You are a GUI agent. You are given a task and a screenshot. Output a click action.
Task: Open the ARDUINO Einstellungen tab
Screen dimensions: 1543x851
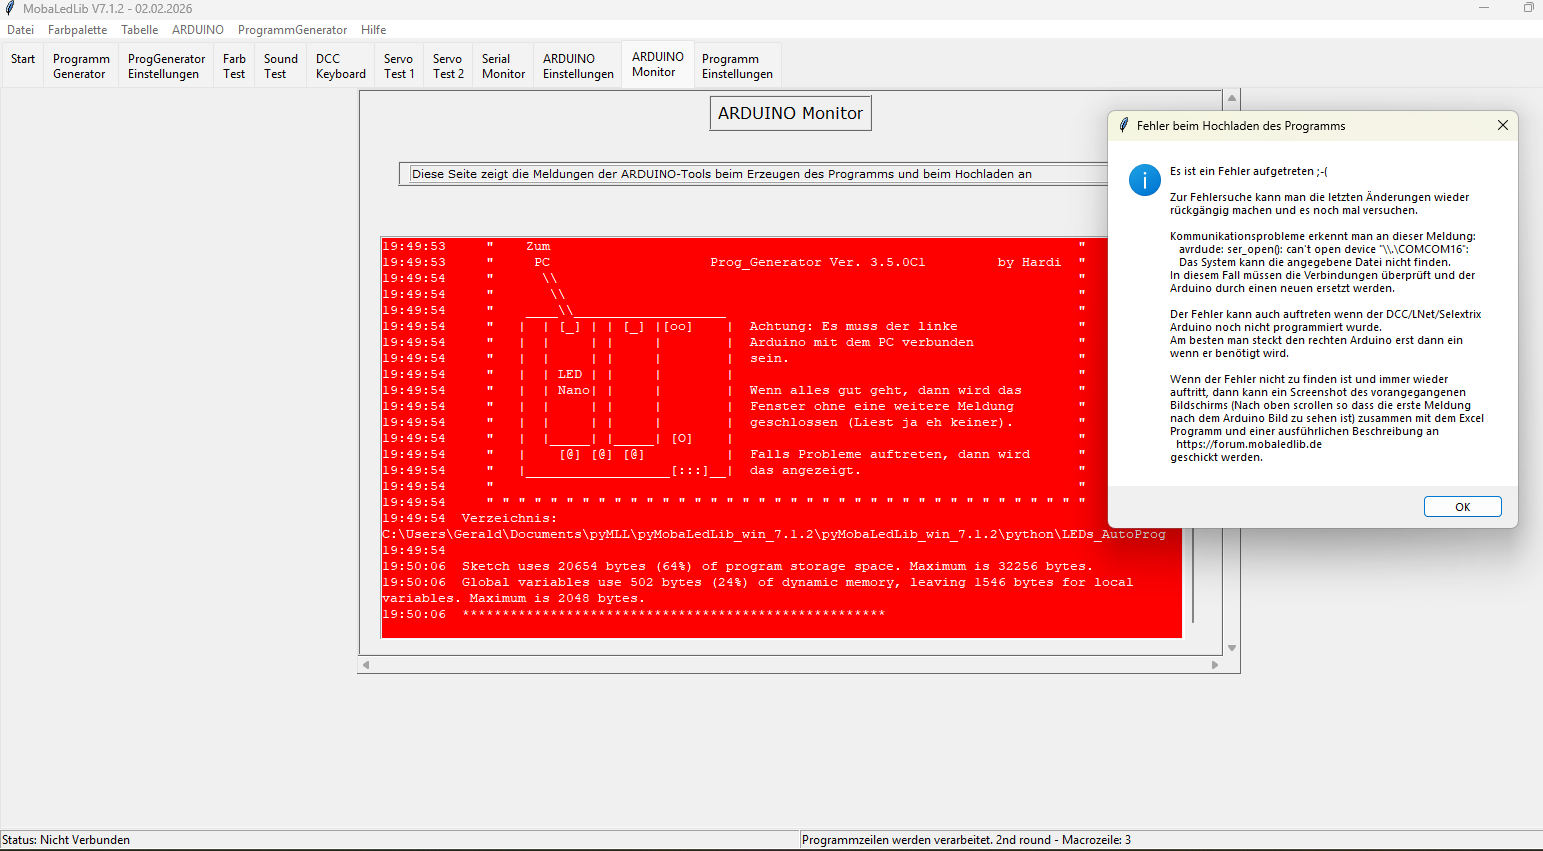pyautogui.click(x=577, y=66)
